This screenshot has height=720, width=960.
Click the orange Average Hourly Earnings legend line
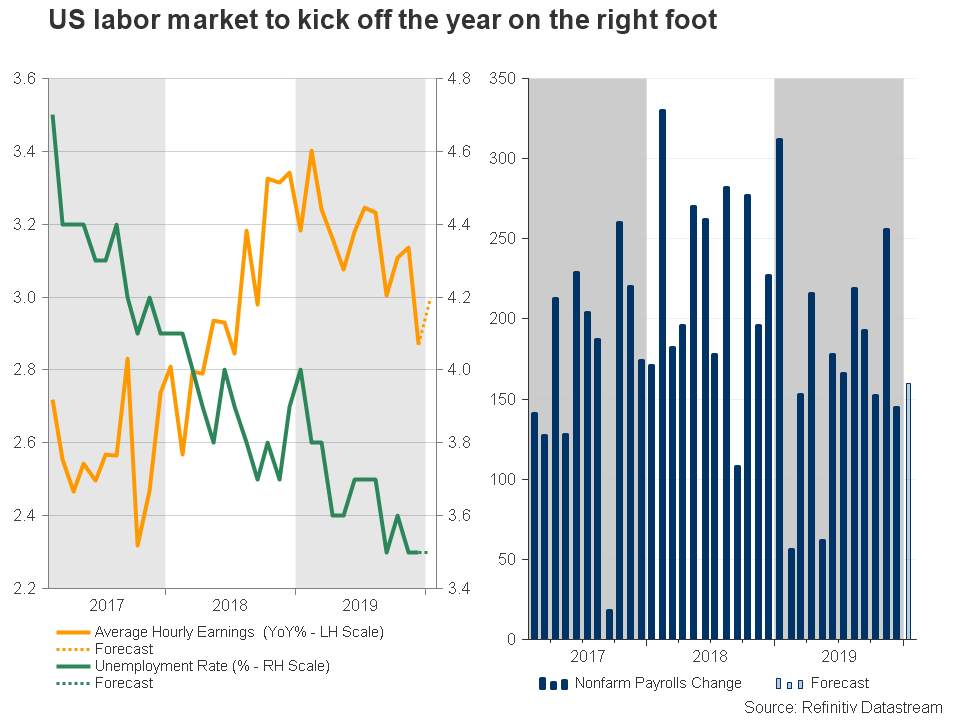click(72, 632)
